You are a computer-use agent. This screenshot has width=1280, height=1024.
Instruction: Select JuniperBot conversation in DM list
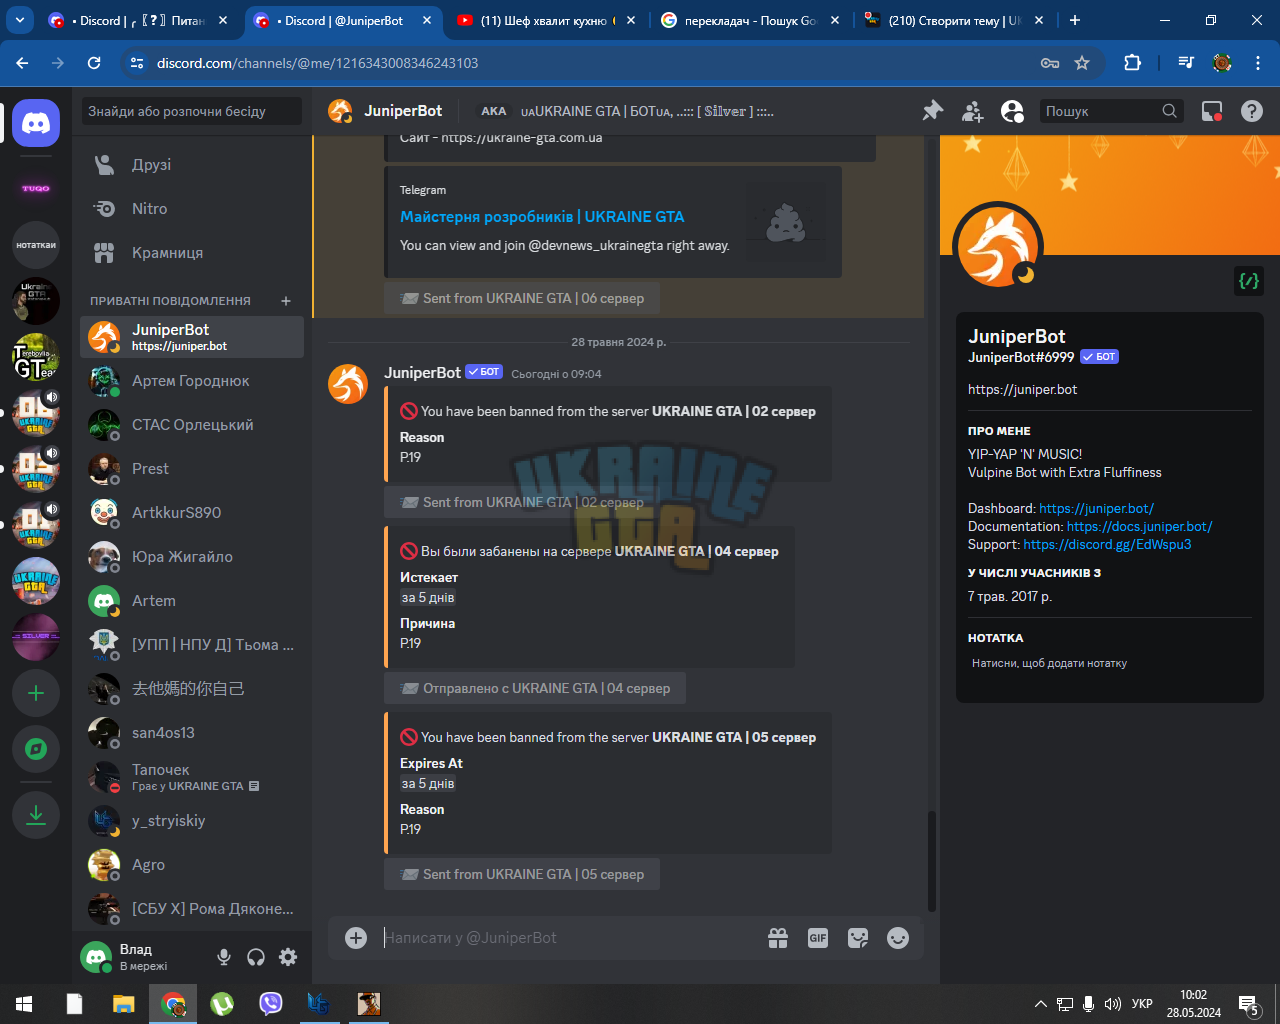pyautogui.click(x=192, y=337)
